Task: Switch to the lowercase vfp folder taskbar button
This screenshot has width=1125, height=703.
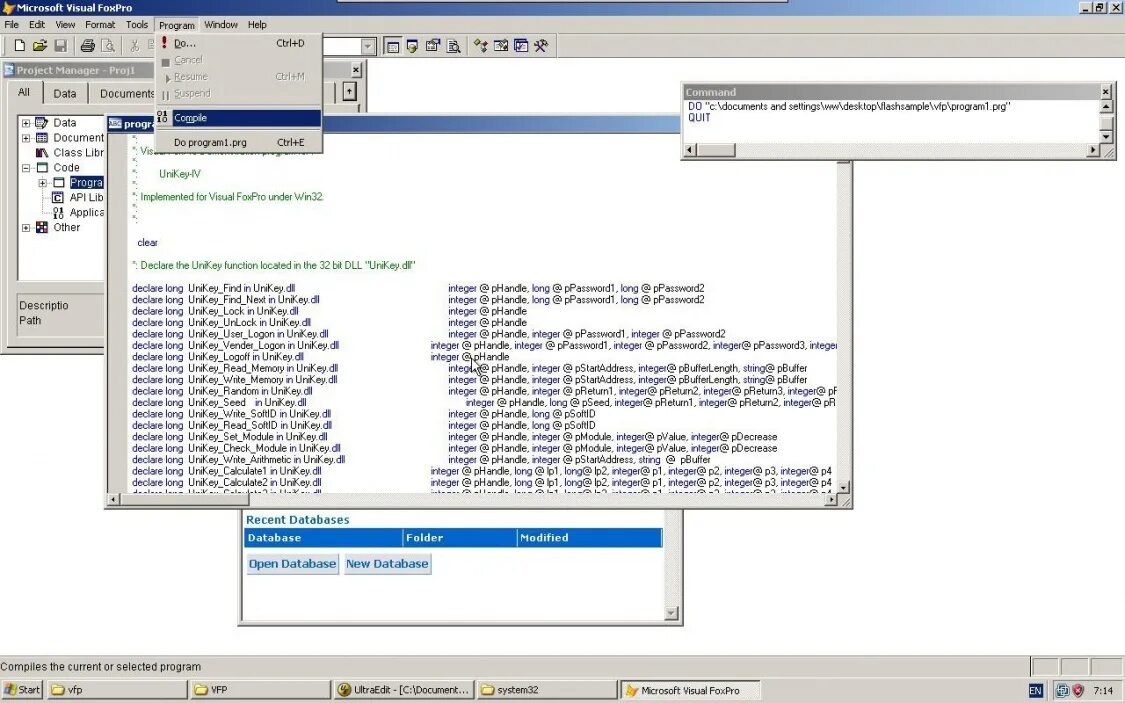Action: [x=117, y=690]
